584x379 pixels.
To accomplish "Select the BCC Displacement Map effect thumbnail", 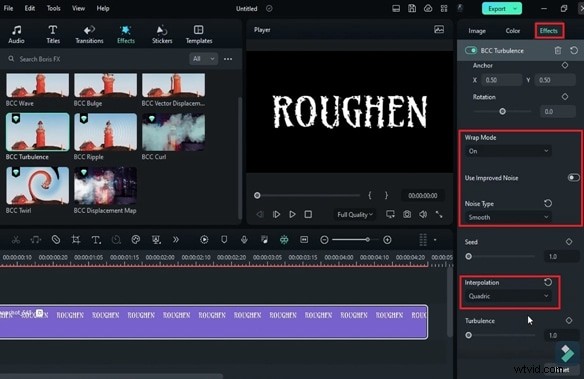I will (x=105, y=185).
